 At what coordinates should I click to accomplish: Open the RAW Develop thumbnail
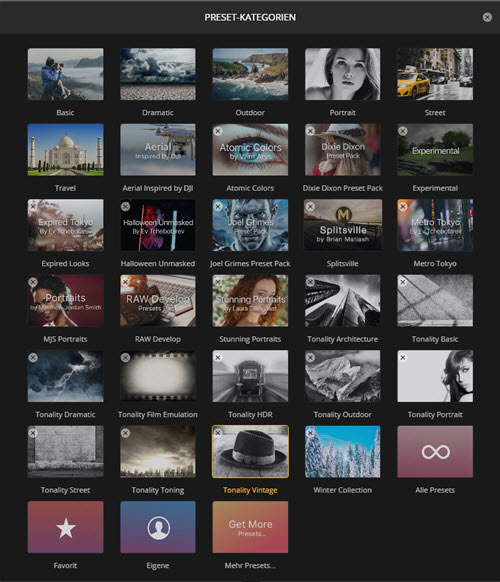pos(158,301)
